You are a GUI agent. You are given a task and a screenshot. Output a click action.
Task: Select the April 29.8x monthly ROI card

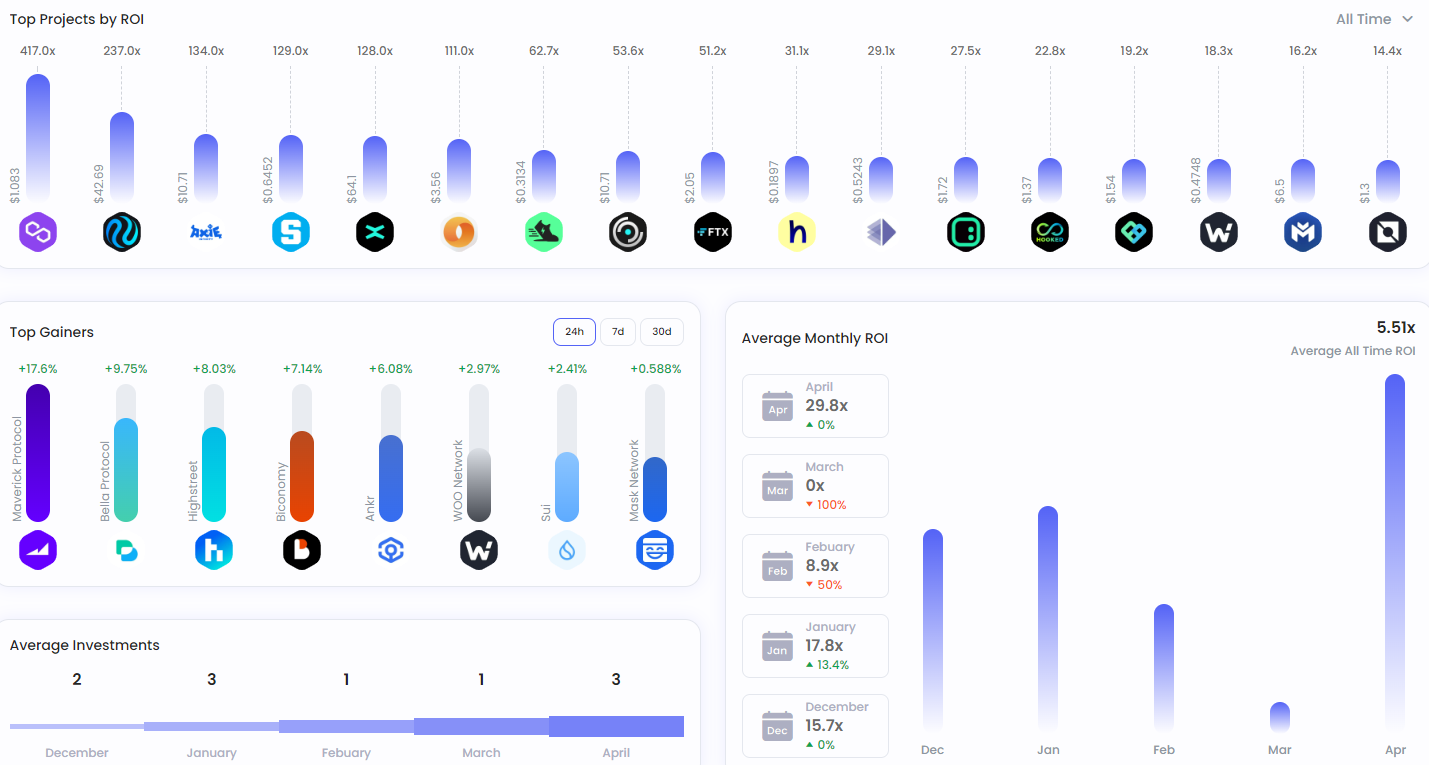pos(815,406)
